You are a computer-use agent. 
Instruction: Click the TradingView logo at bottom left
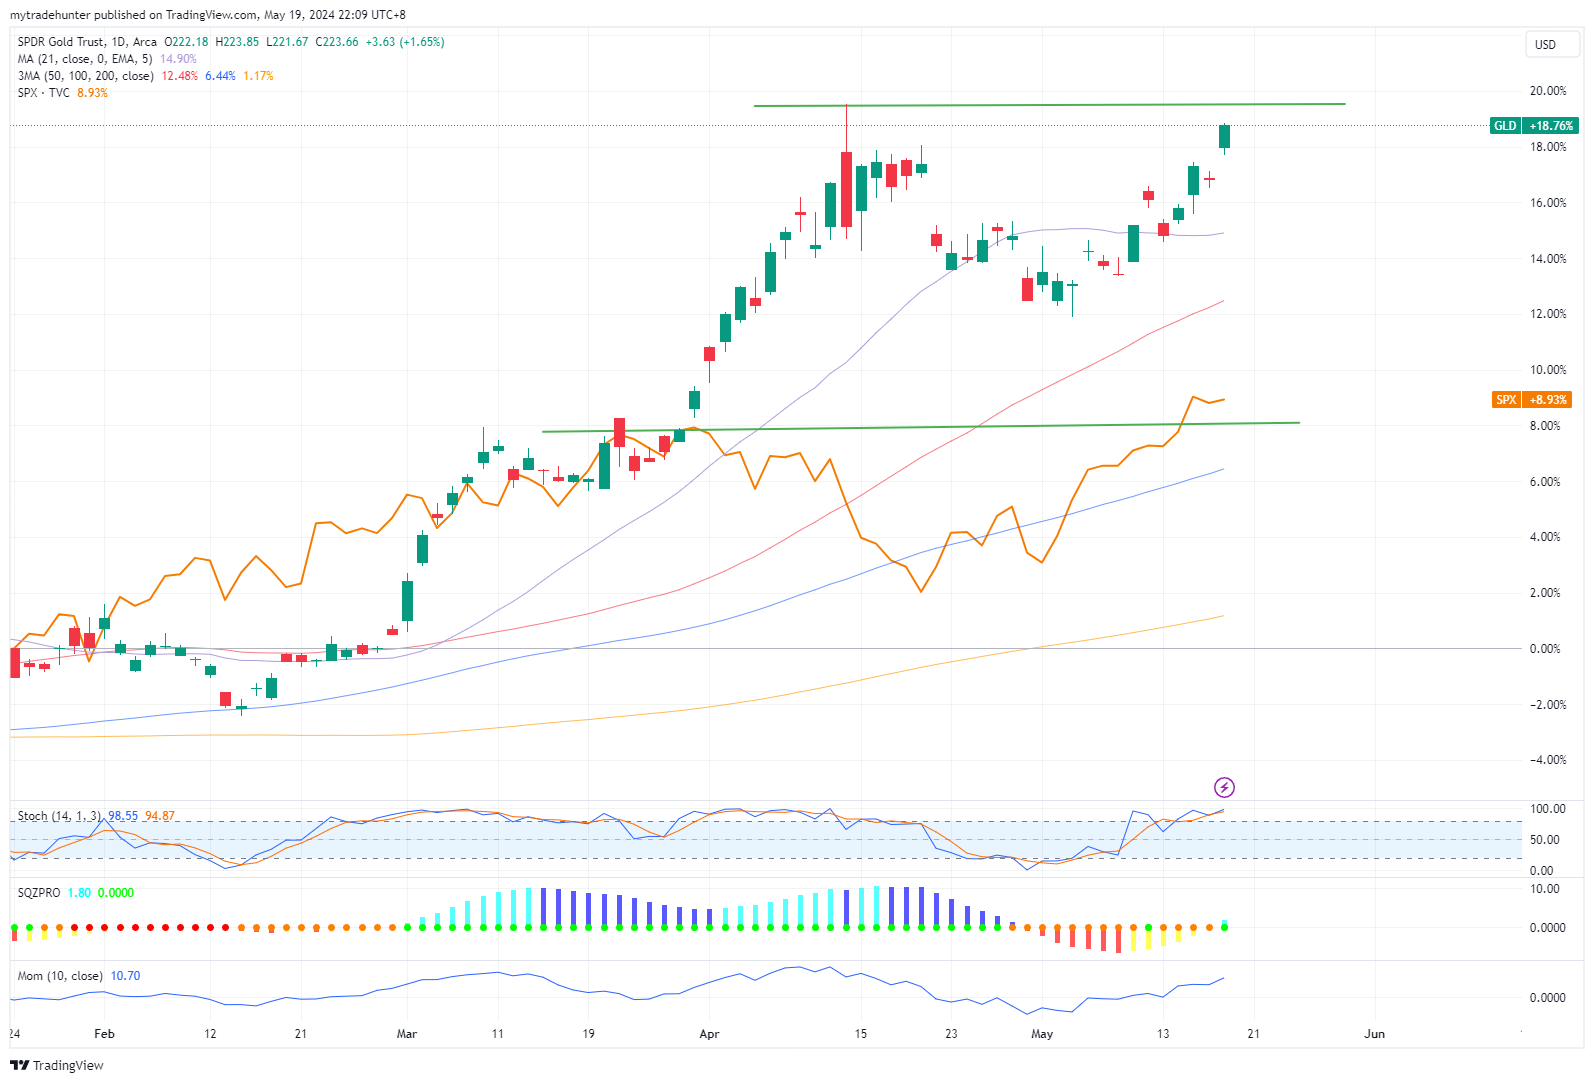57,1065
